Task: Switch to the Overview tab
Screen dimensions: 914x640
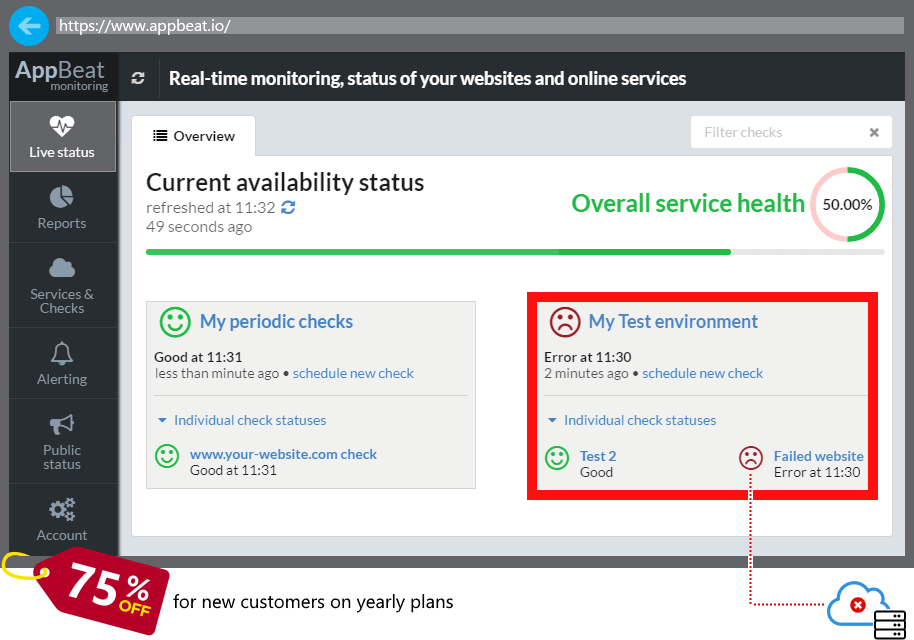Action: click(194, 136)
